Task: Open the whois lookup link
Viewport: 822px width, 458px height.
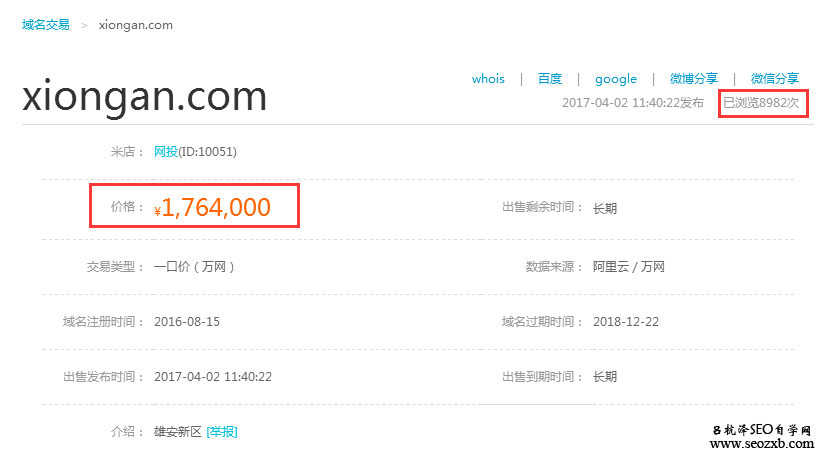Action: click(488, 79)
